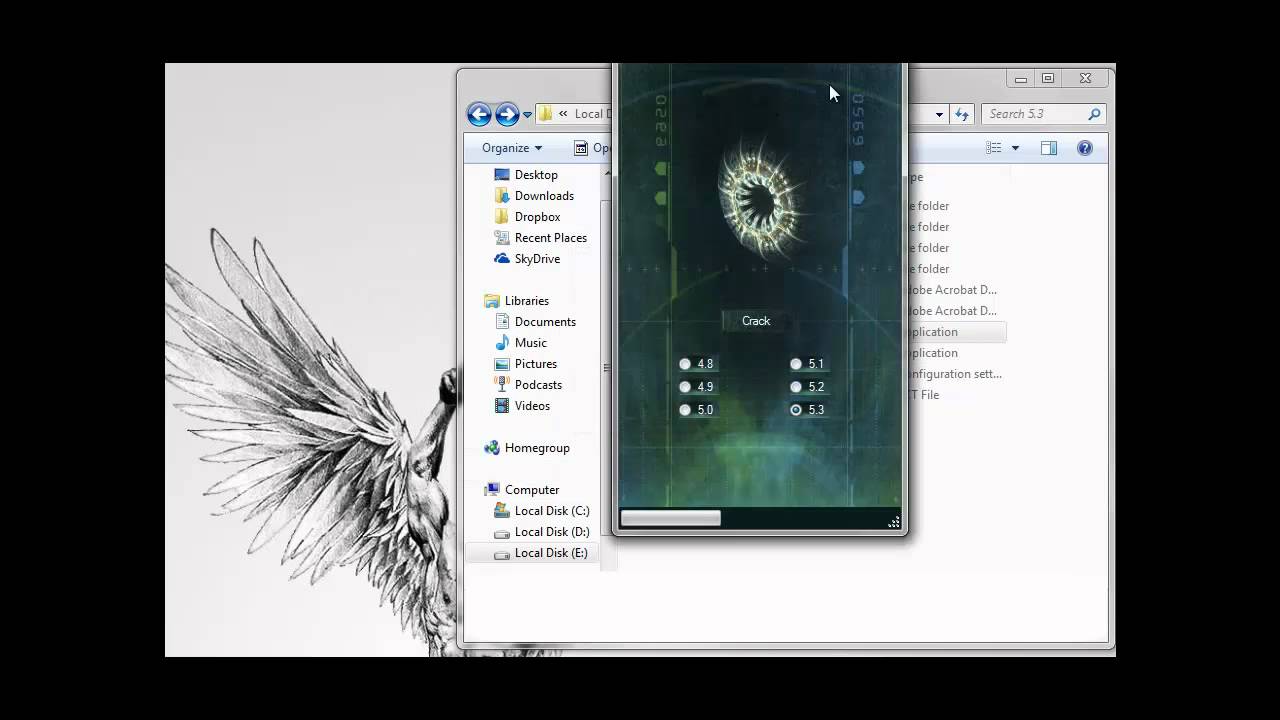Open recent pages dropdown arrow in Explorer

click(x=527, y=115)
